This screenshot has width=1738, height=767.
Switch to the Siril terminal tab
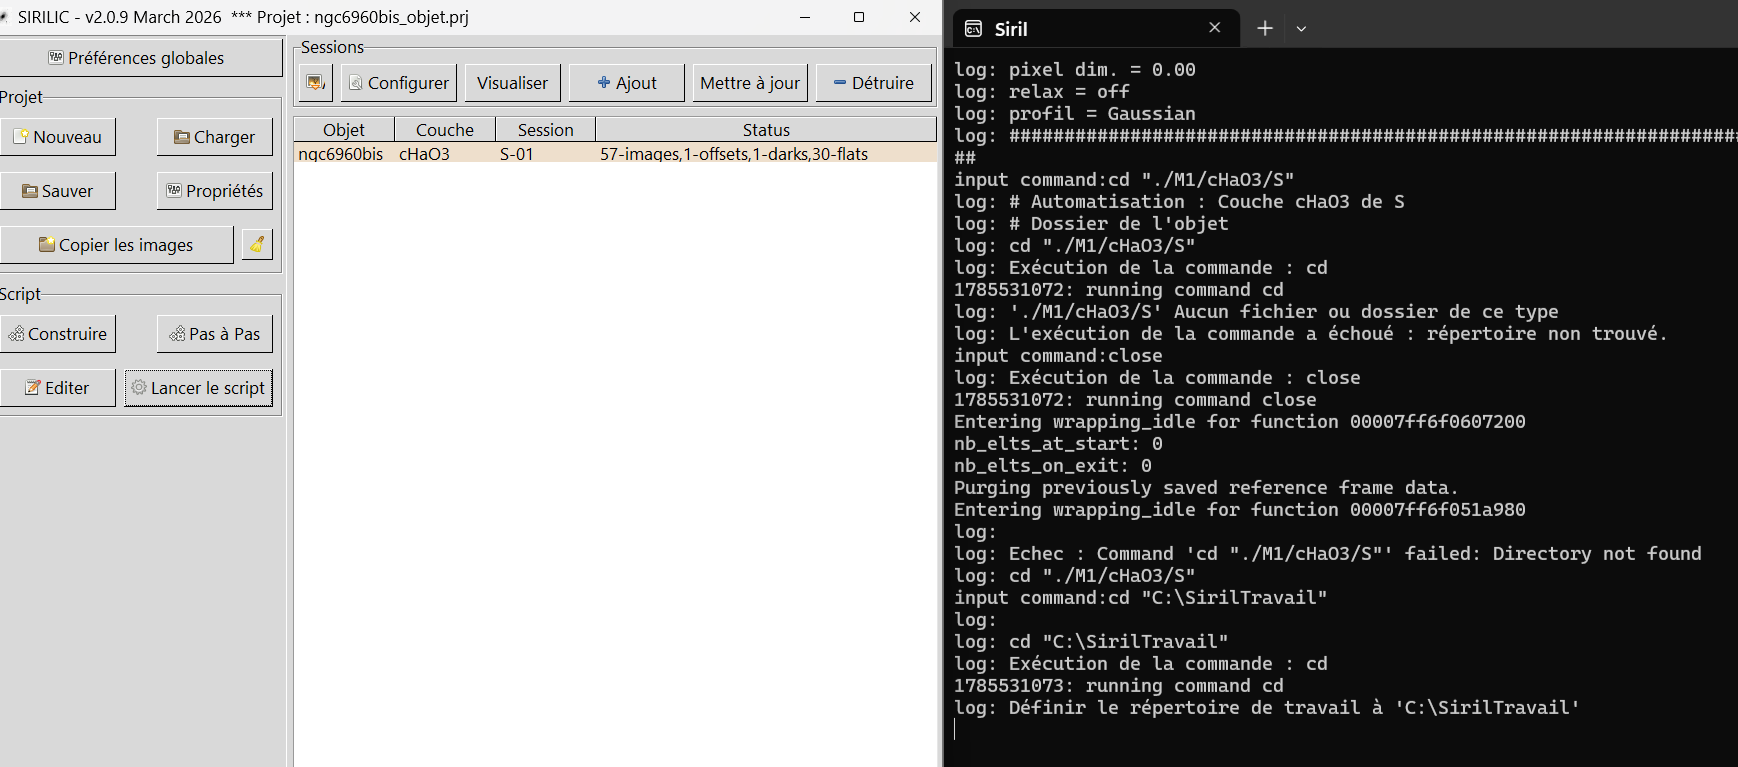(1095, 28)
